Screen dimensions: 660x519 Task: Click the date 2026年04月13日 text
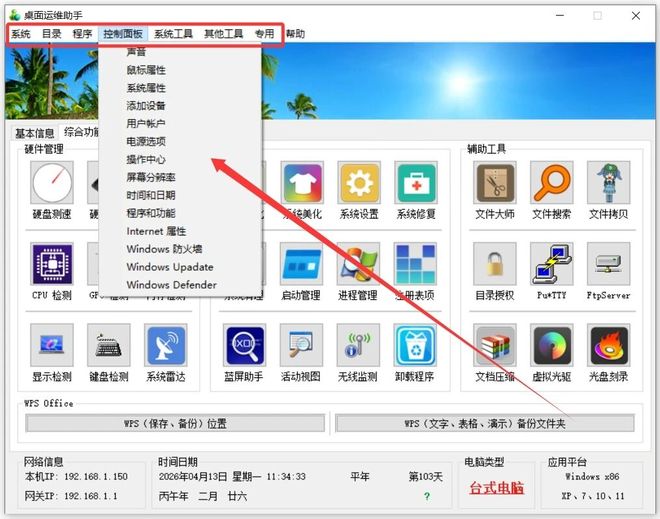coord(193,476)
